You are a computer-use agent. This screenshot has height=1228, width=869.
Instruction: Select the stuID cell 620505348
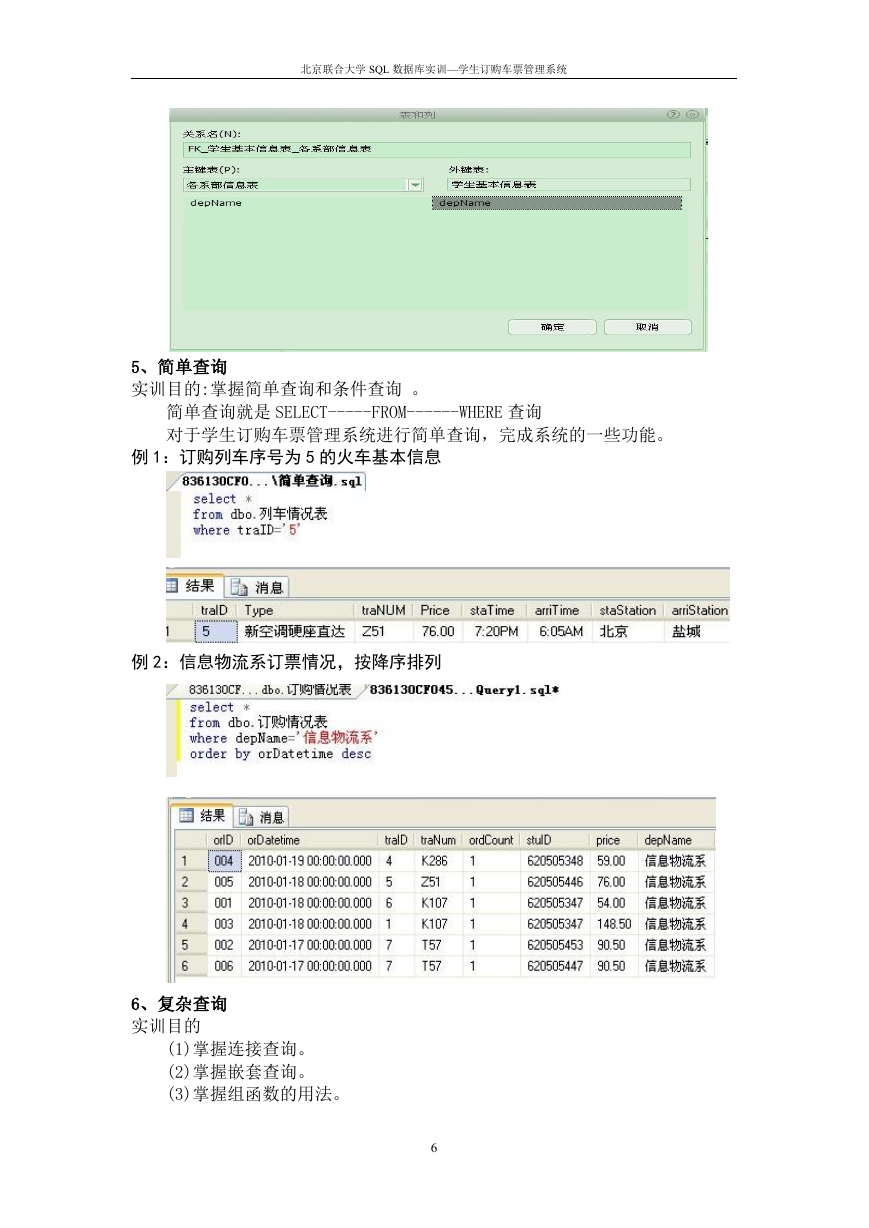[555, 861]
